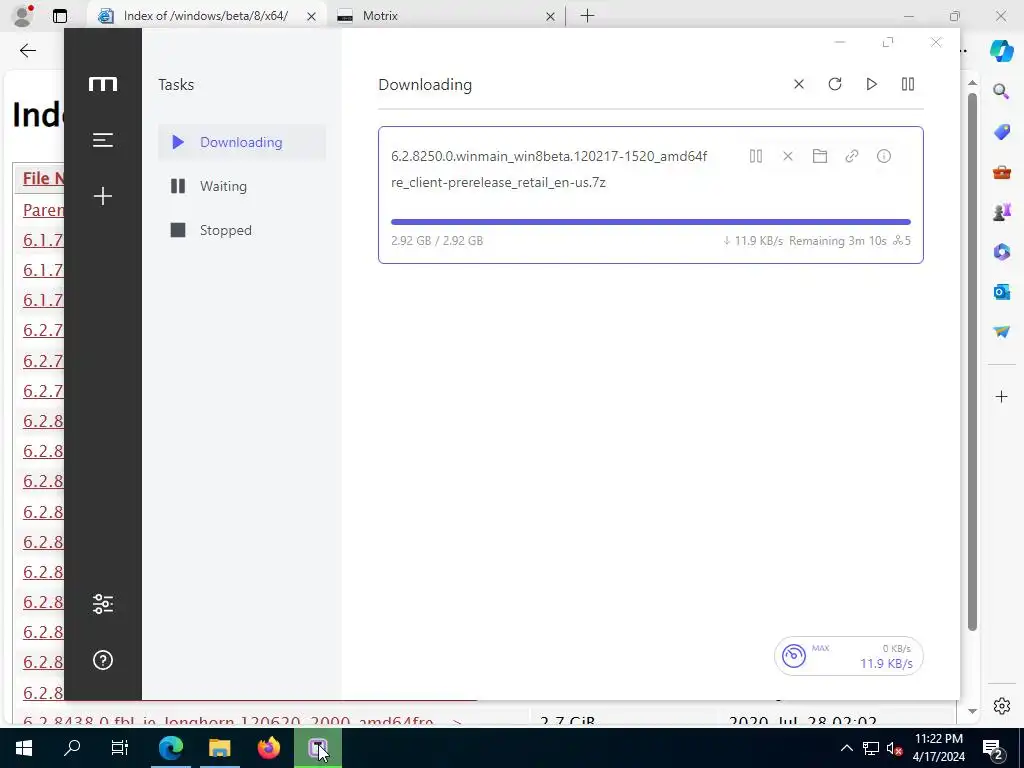The image size is (1024, 768).
Task: Open Microsoft 365 sidebar icon
Action: 1001,251
